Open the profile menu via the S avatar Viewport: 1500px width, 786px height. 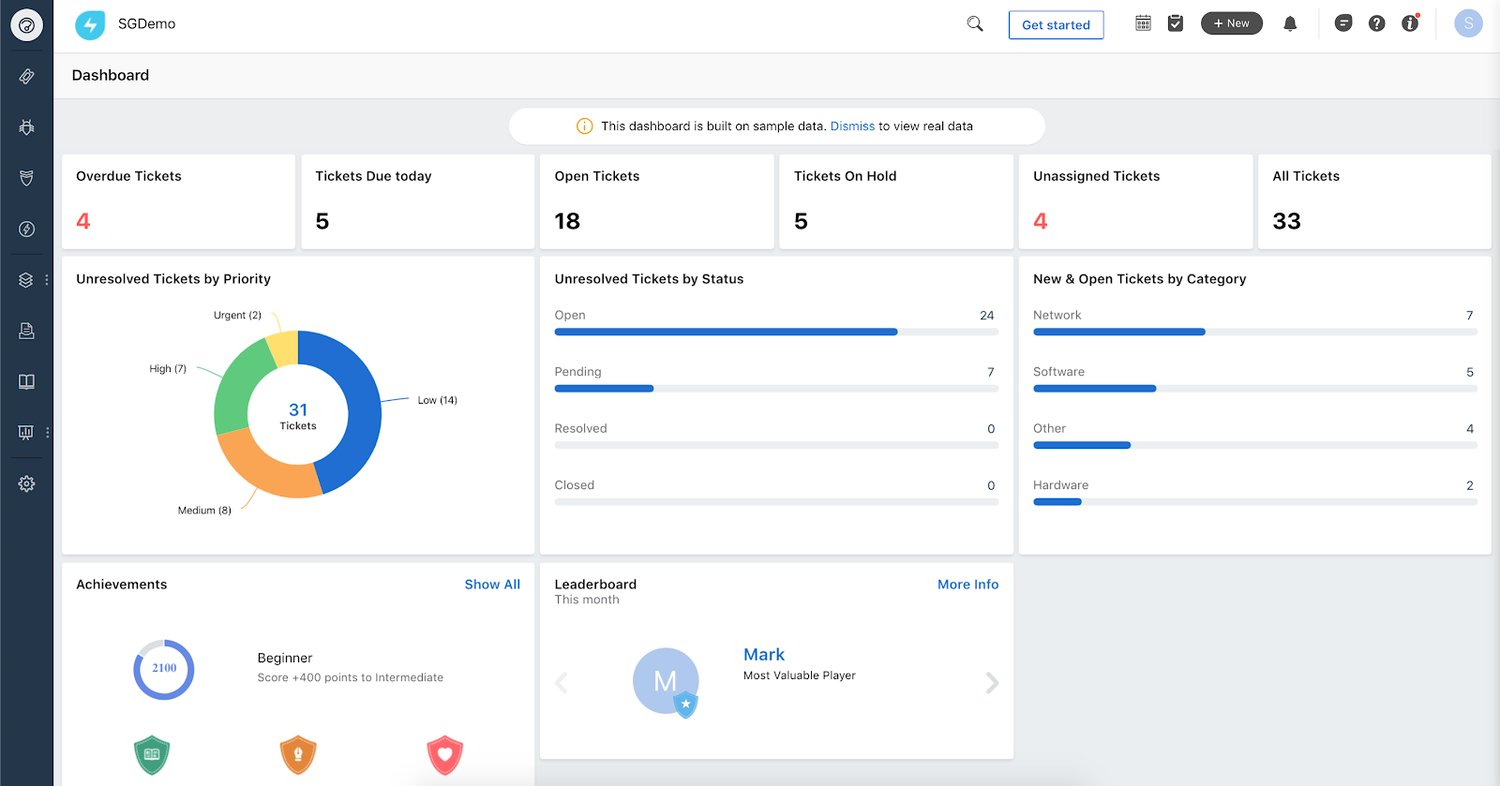(x=1468, y=23)
